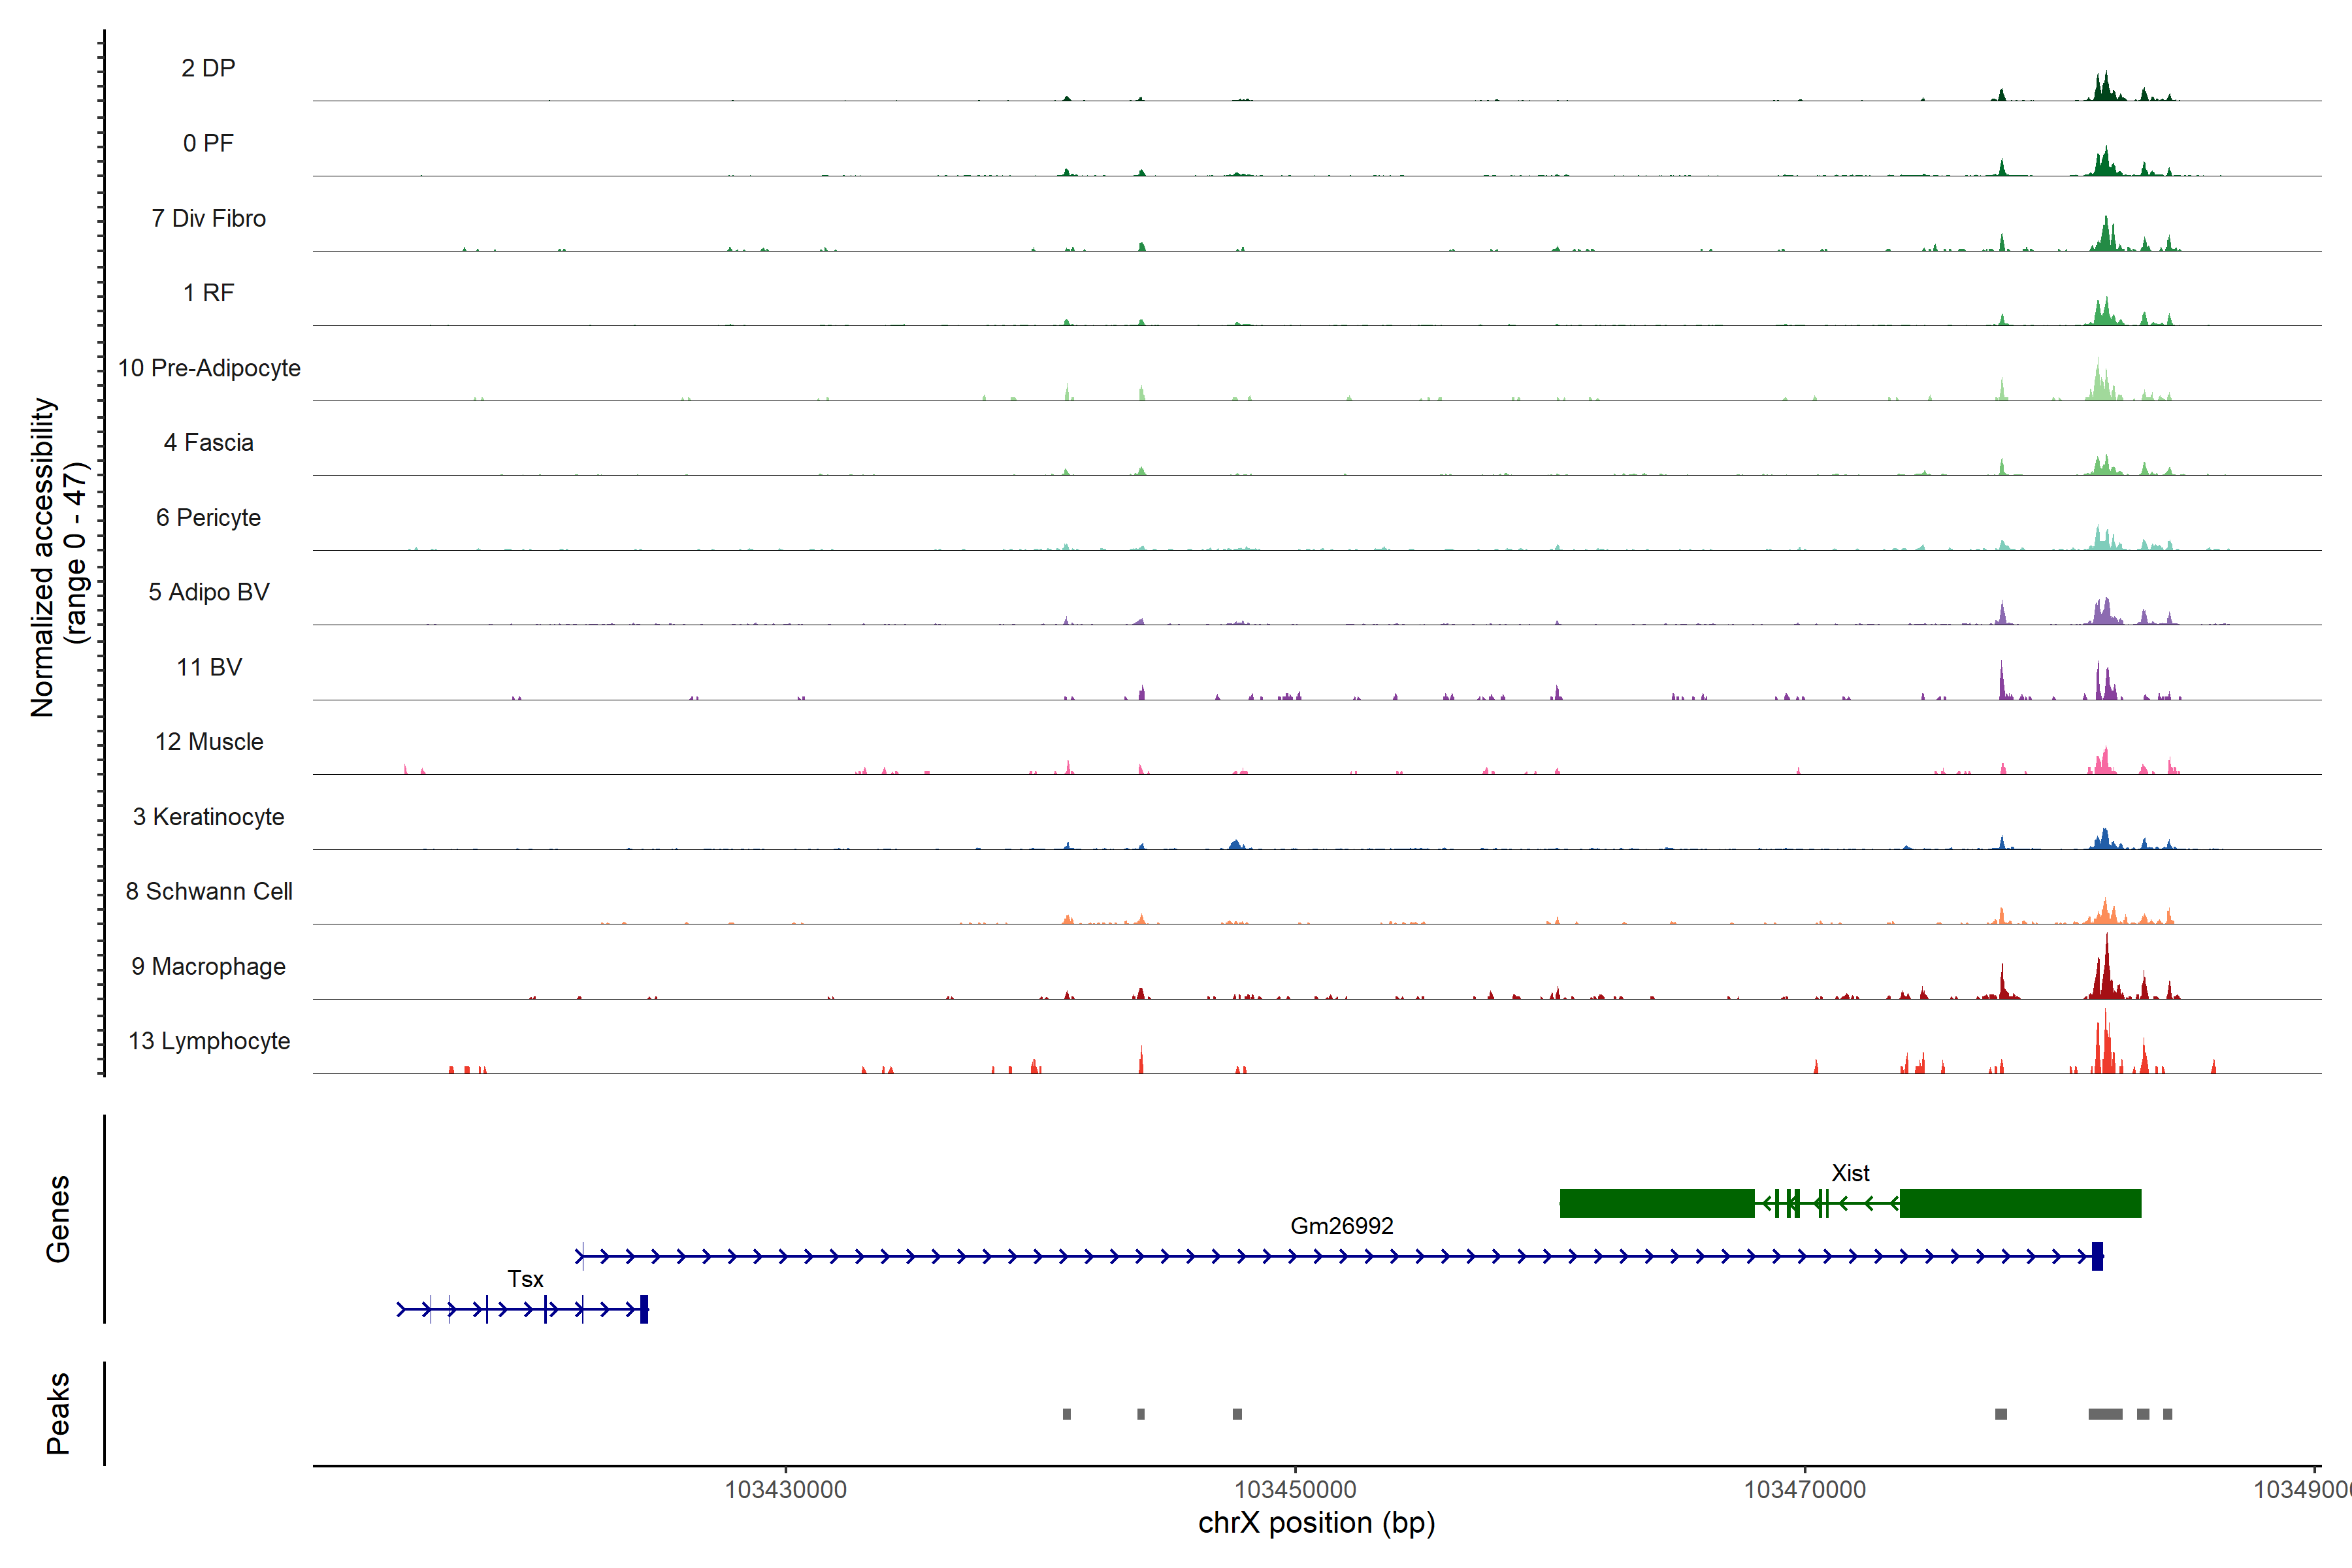Click the widest gray peak block
The height and width of the screenshot is (1568, 2352).
point(2105,1414)
